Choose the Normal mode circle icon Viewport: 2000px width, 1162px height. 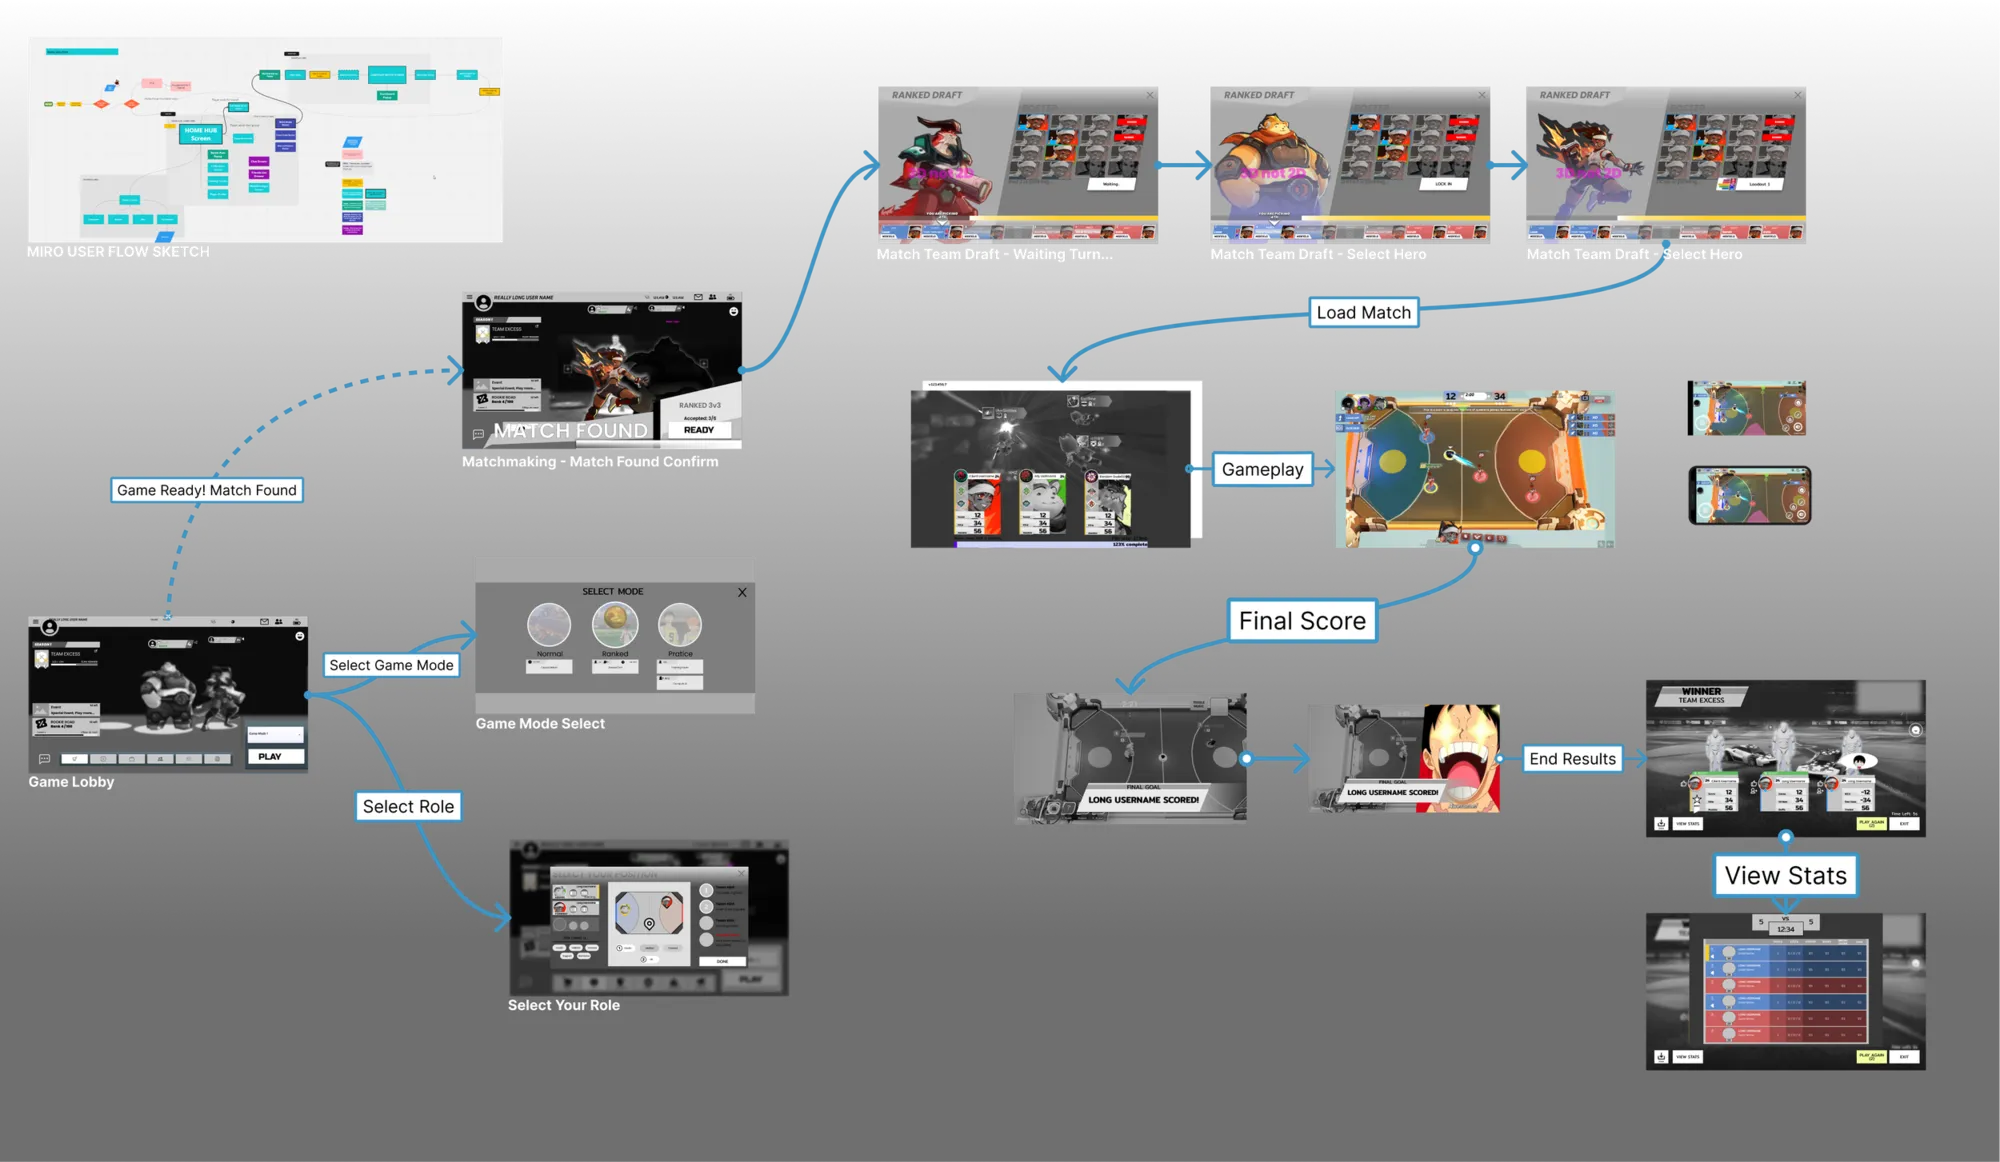549,625
